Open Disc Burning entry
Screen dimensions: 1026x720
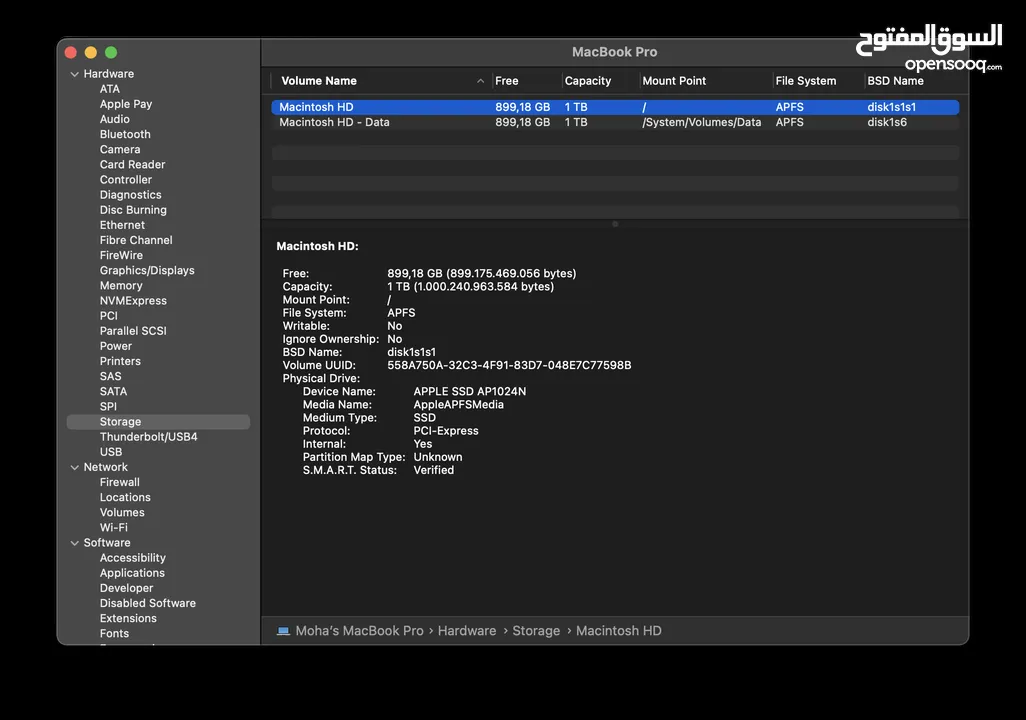click(x=133, y=210)
